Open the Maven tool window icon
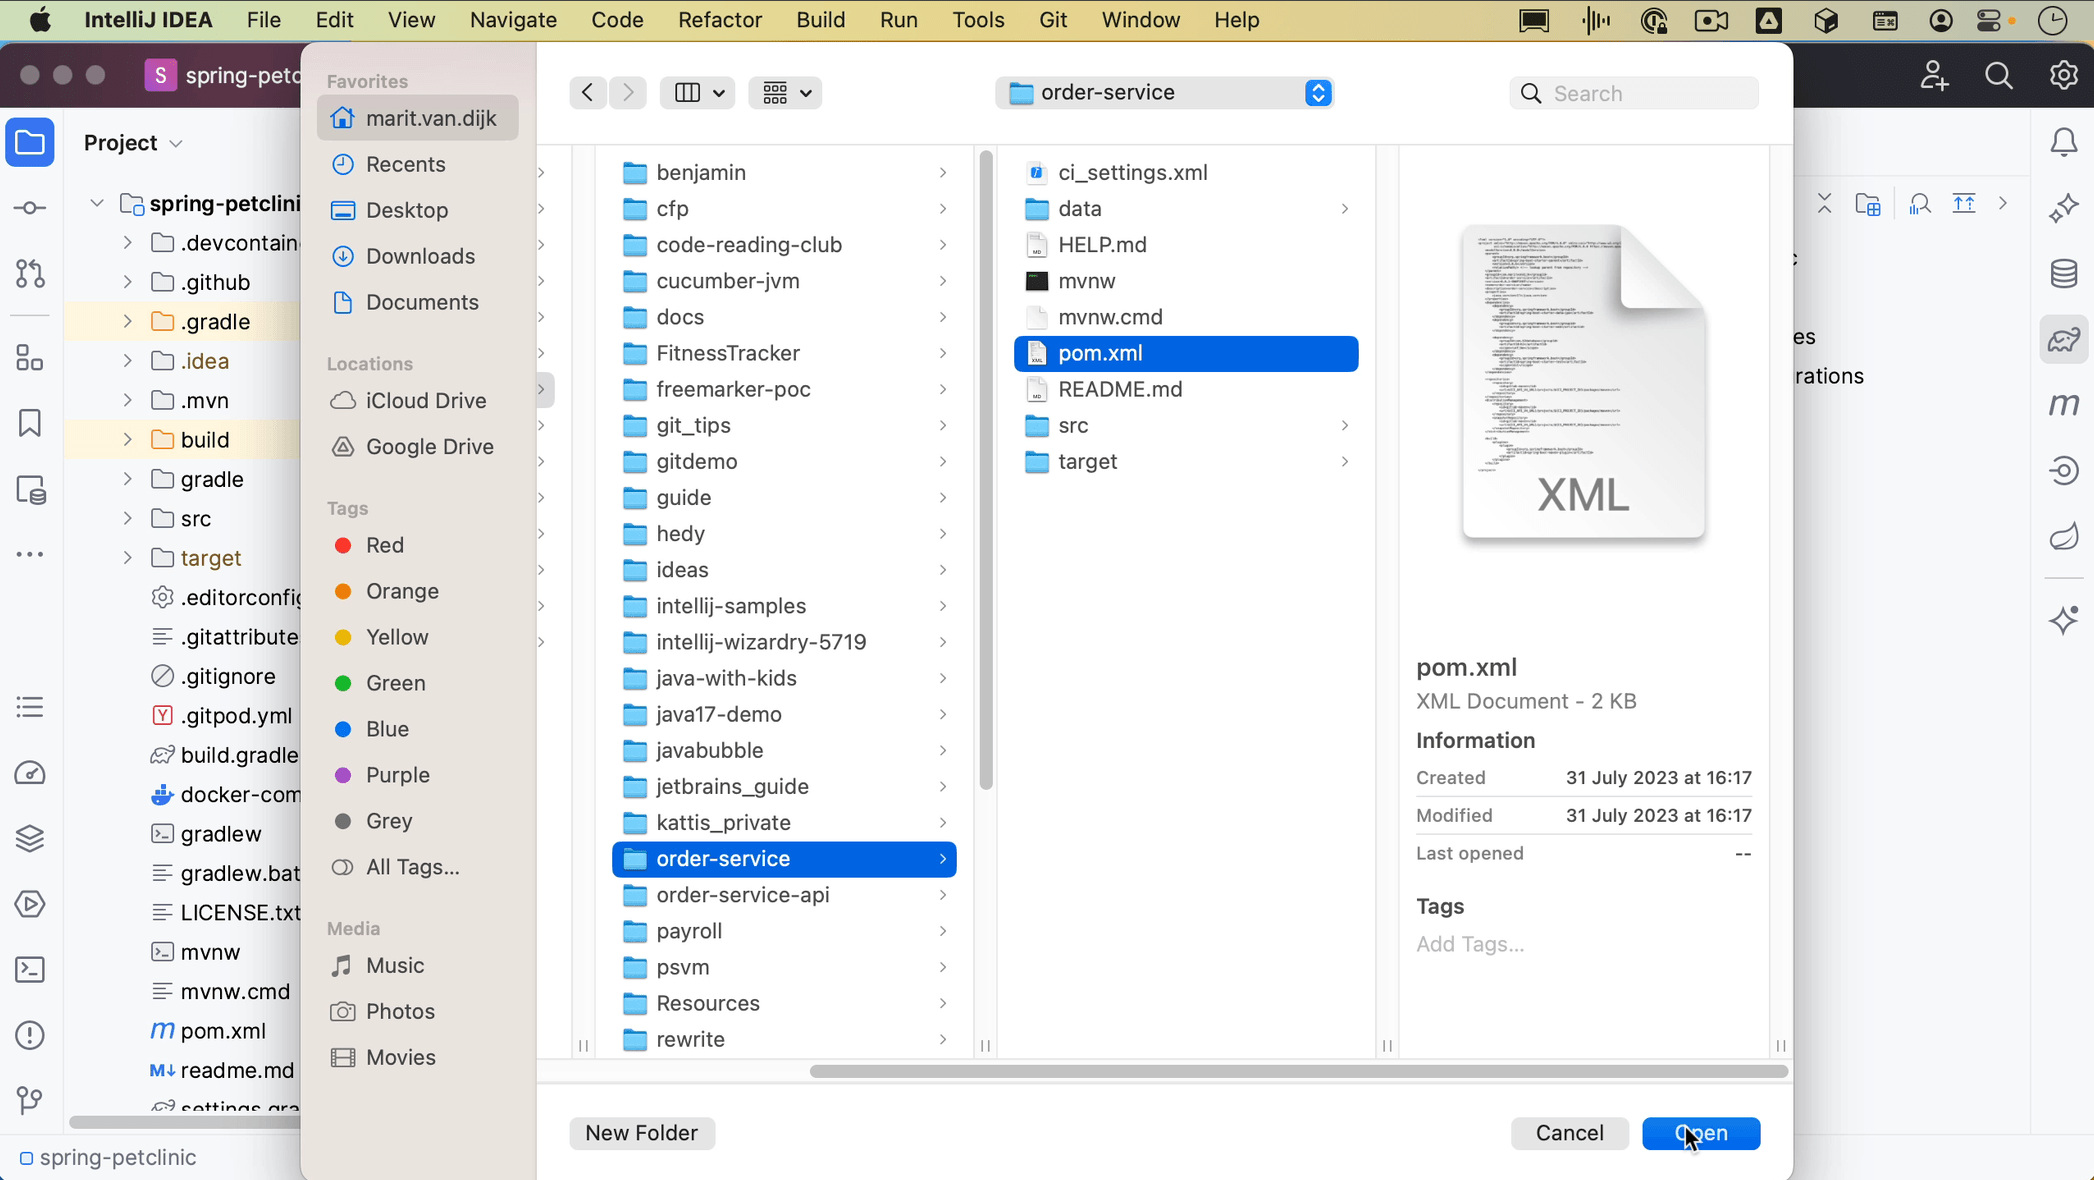Viewport: 2094px width, 1180px height. coord(2064,405)
